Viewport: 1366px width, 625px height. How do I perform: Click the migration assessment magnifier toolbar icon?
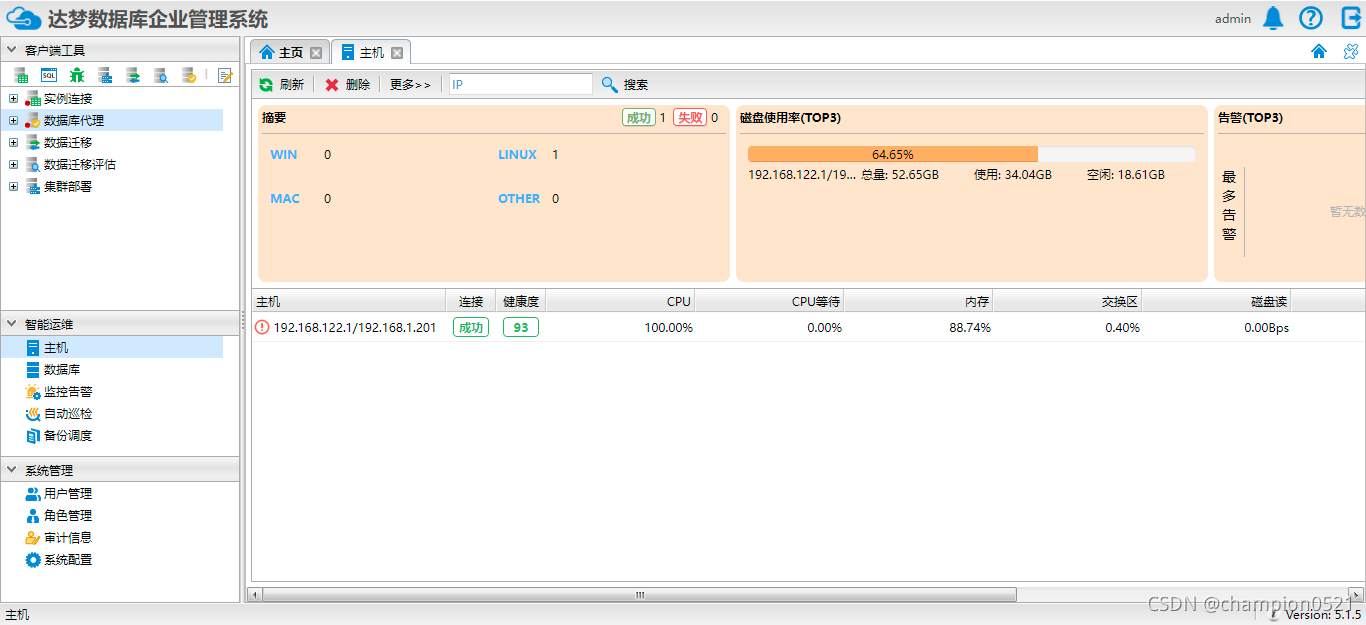click(161, 75)
